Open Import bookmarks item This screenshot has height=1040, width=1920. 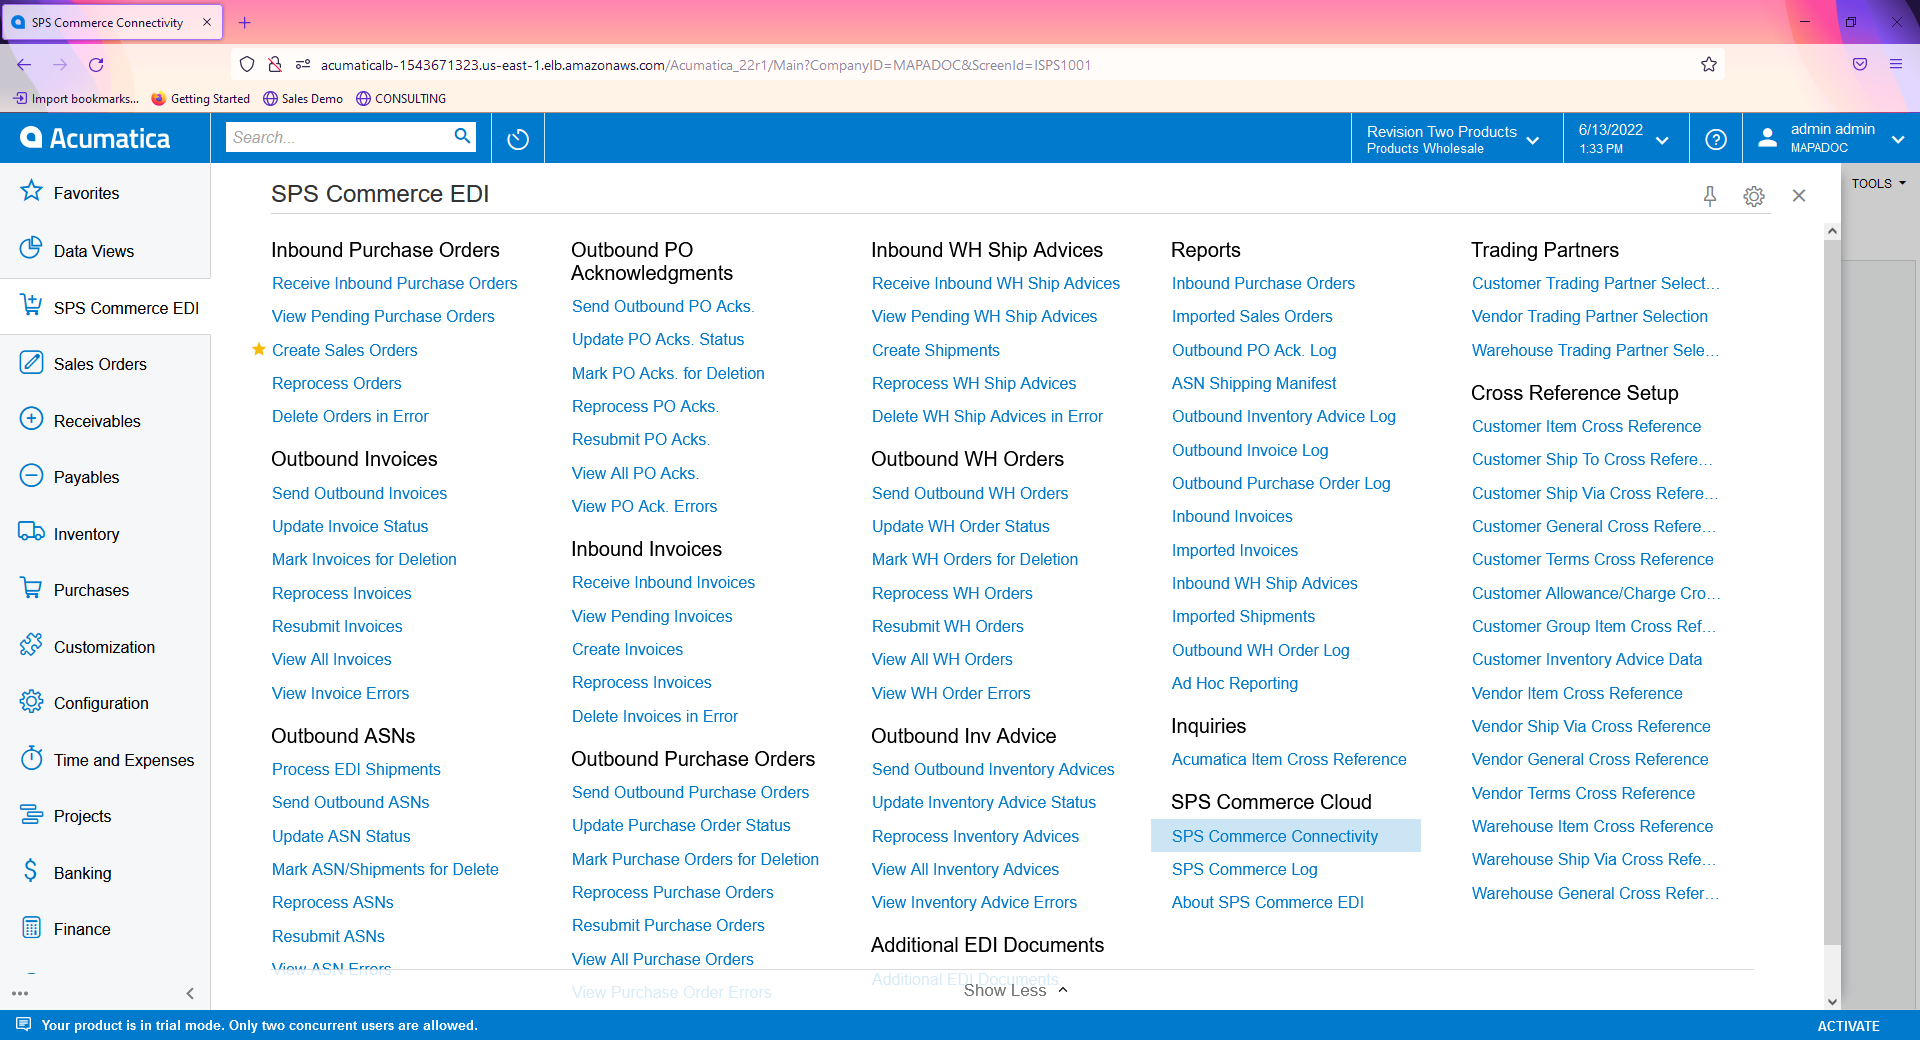tap(76, 99)
